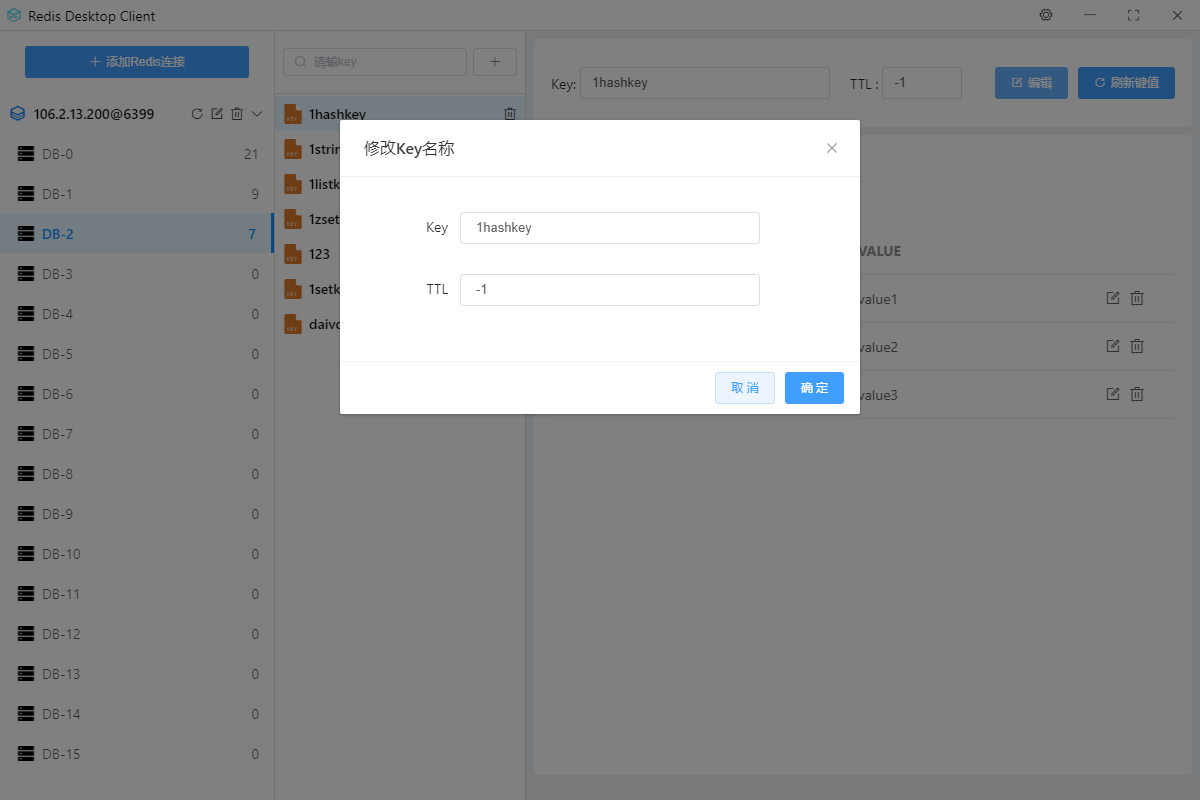Choose database DB-8
This screenshot has width=1200, height=800.
(137, 474)
